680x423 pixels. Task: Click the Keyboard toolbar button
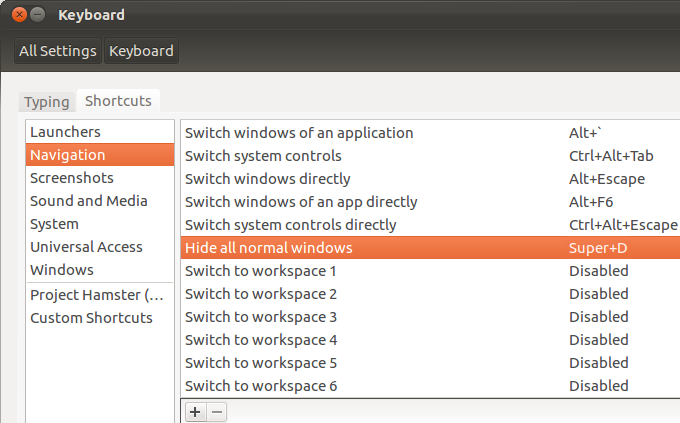tap(141, 51)
